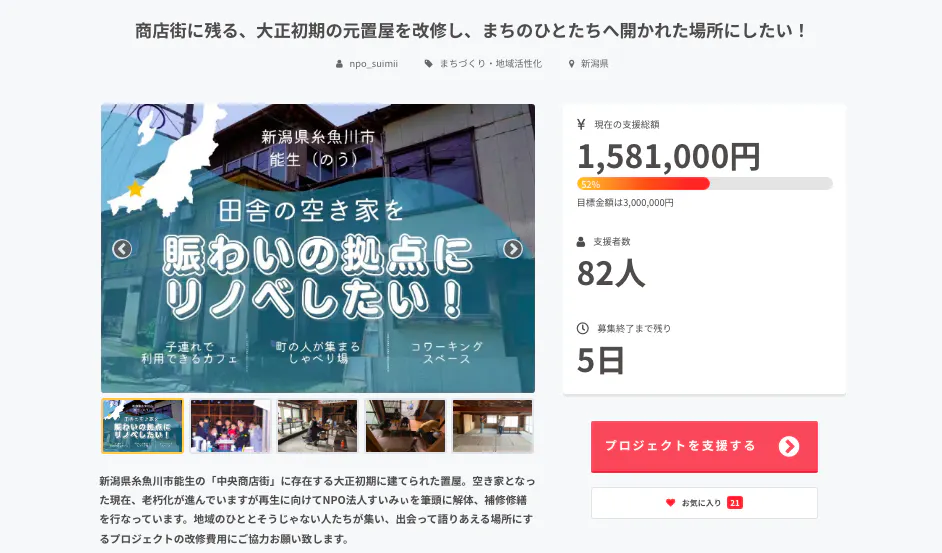This screenshot has width=942, height=553.
Task: Open the 新潟県 location link
Action: (x=594, y=64)
